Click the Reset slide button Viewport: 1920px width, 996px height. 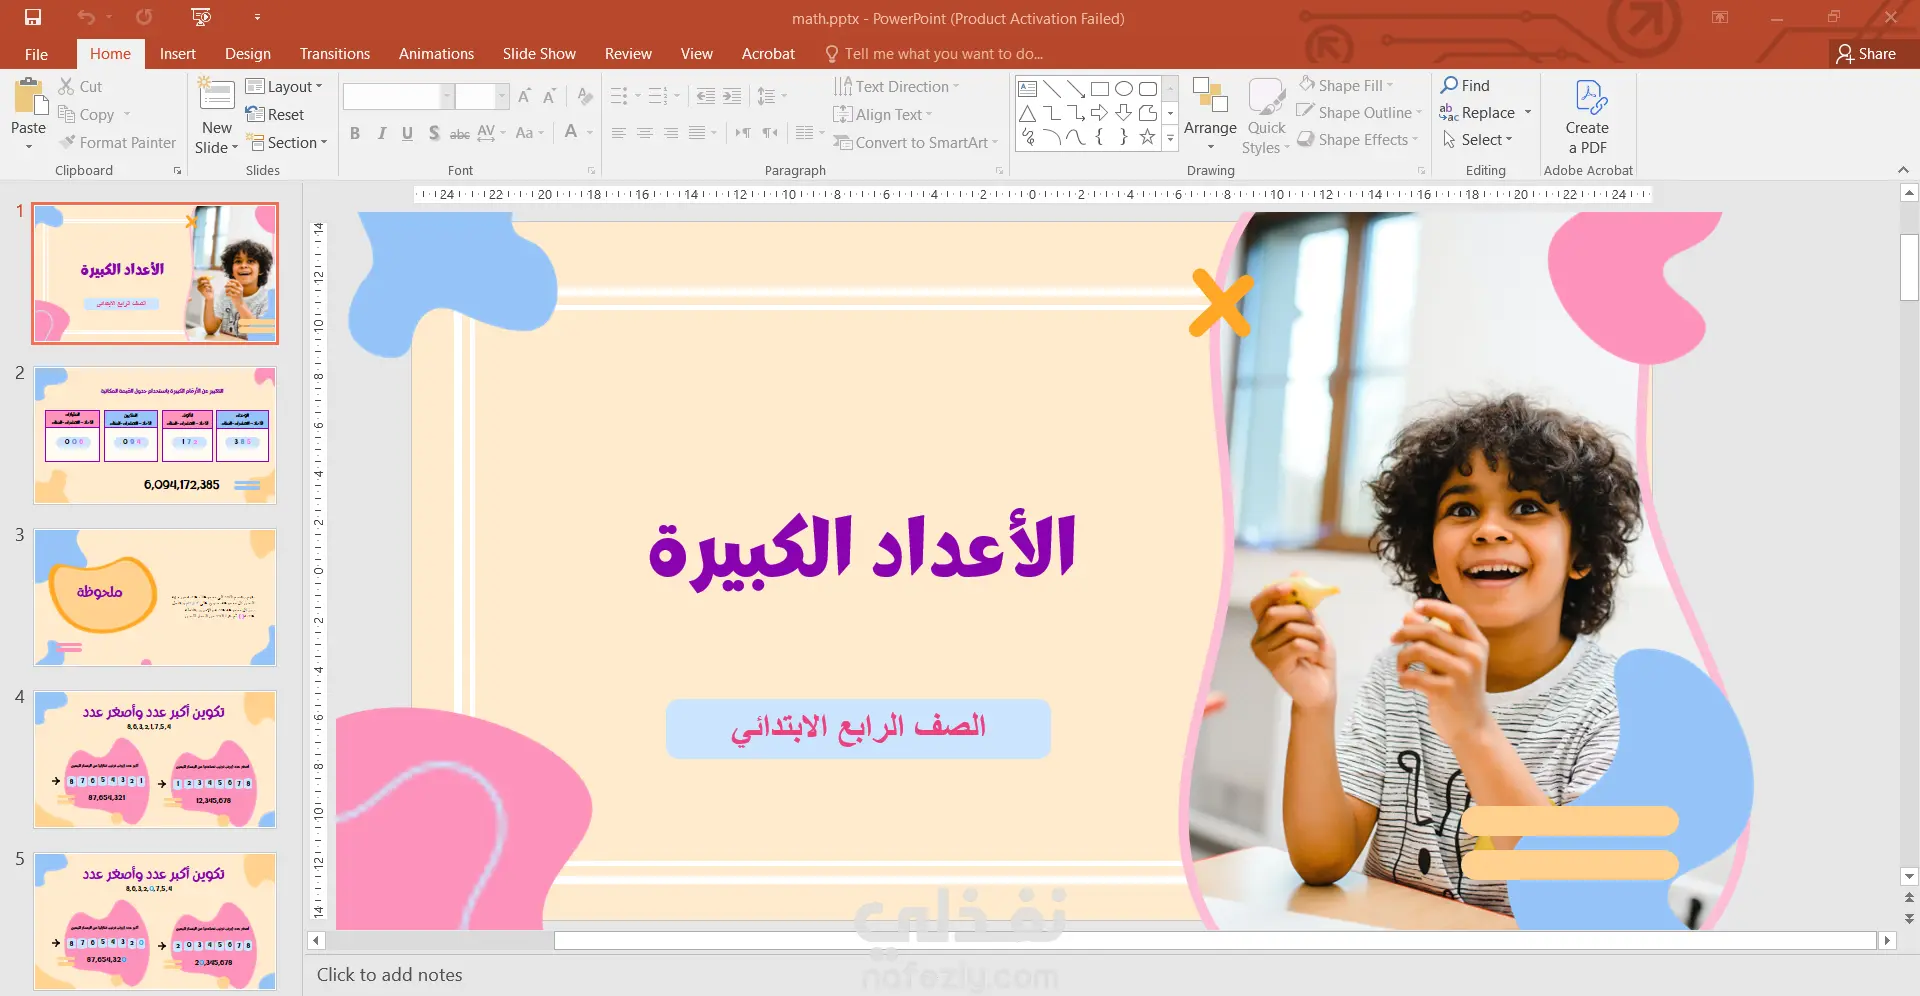coord(275,115)
